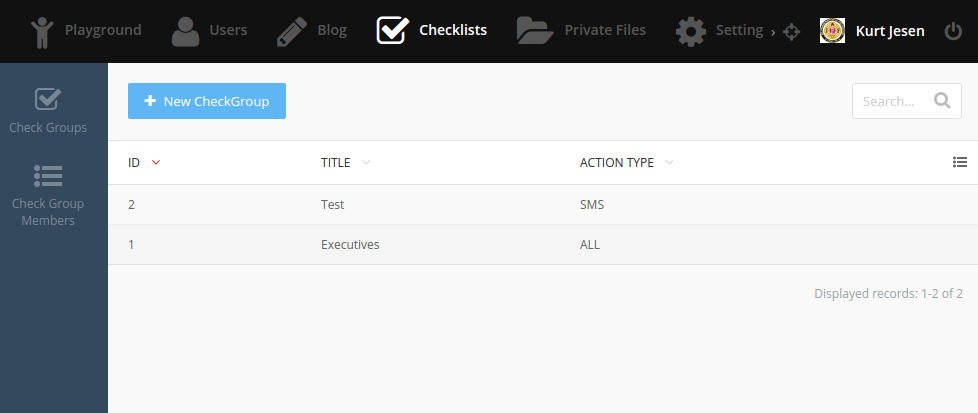The height and width of the screenshot is (413, 978).
Task: Open Playground menu label
Action: pyautogui.click(x=103, y=30)
